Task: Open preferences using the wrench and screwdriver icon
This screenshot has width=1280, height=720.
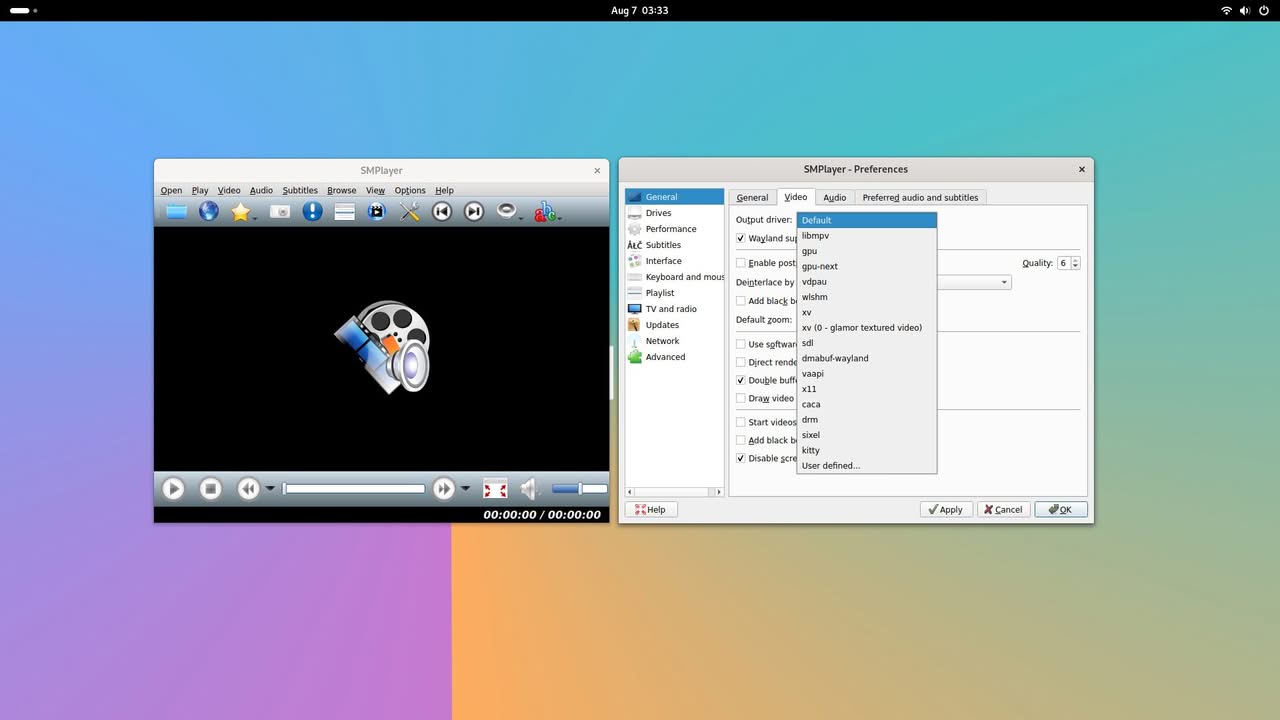Action: pyautogui.click(x=409, y=211)
